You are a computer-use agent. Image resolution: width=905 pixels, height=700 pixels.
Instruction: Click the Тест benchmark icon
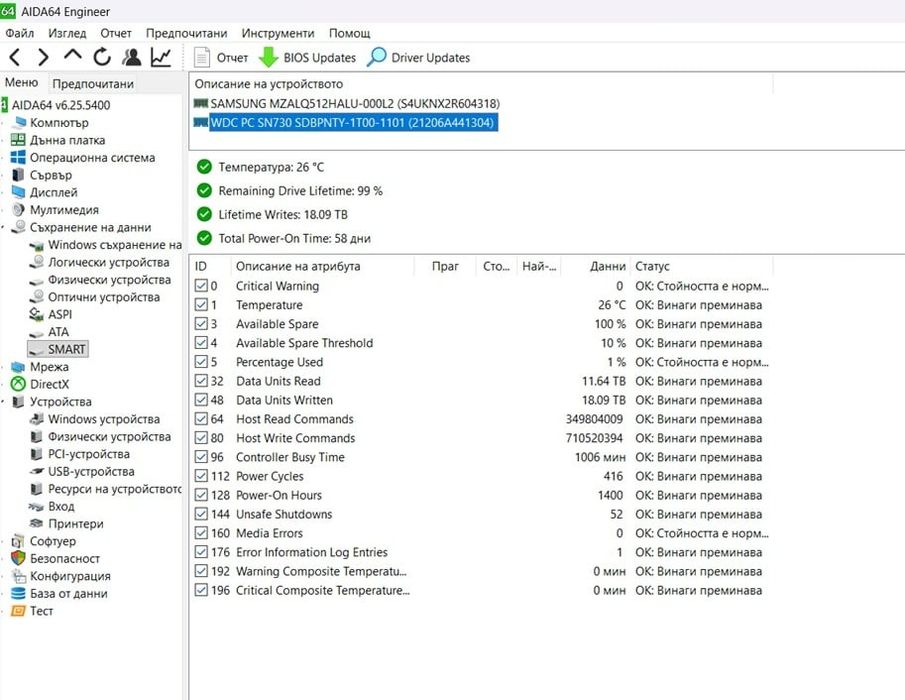click(x=18, y=611)
